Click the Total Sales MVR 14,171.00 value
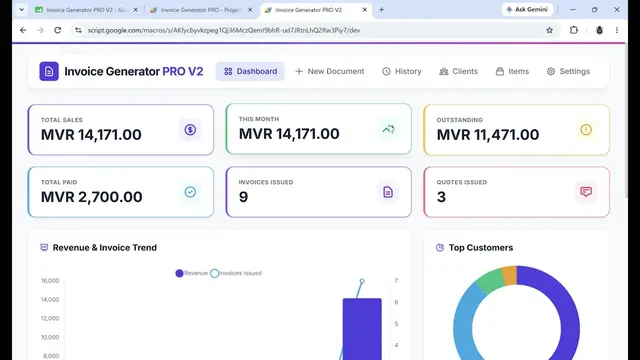The height and width of the screenshot is (360, 640). tap(91, 135)
